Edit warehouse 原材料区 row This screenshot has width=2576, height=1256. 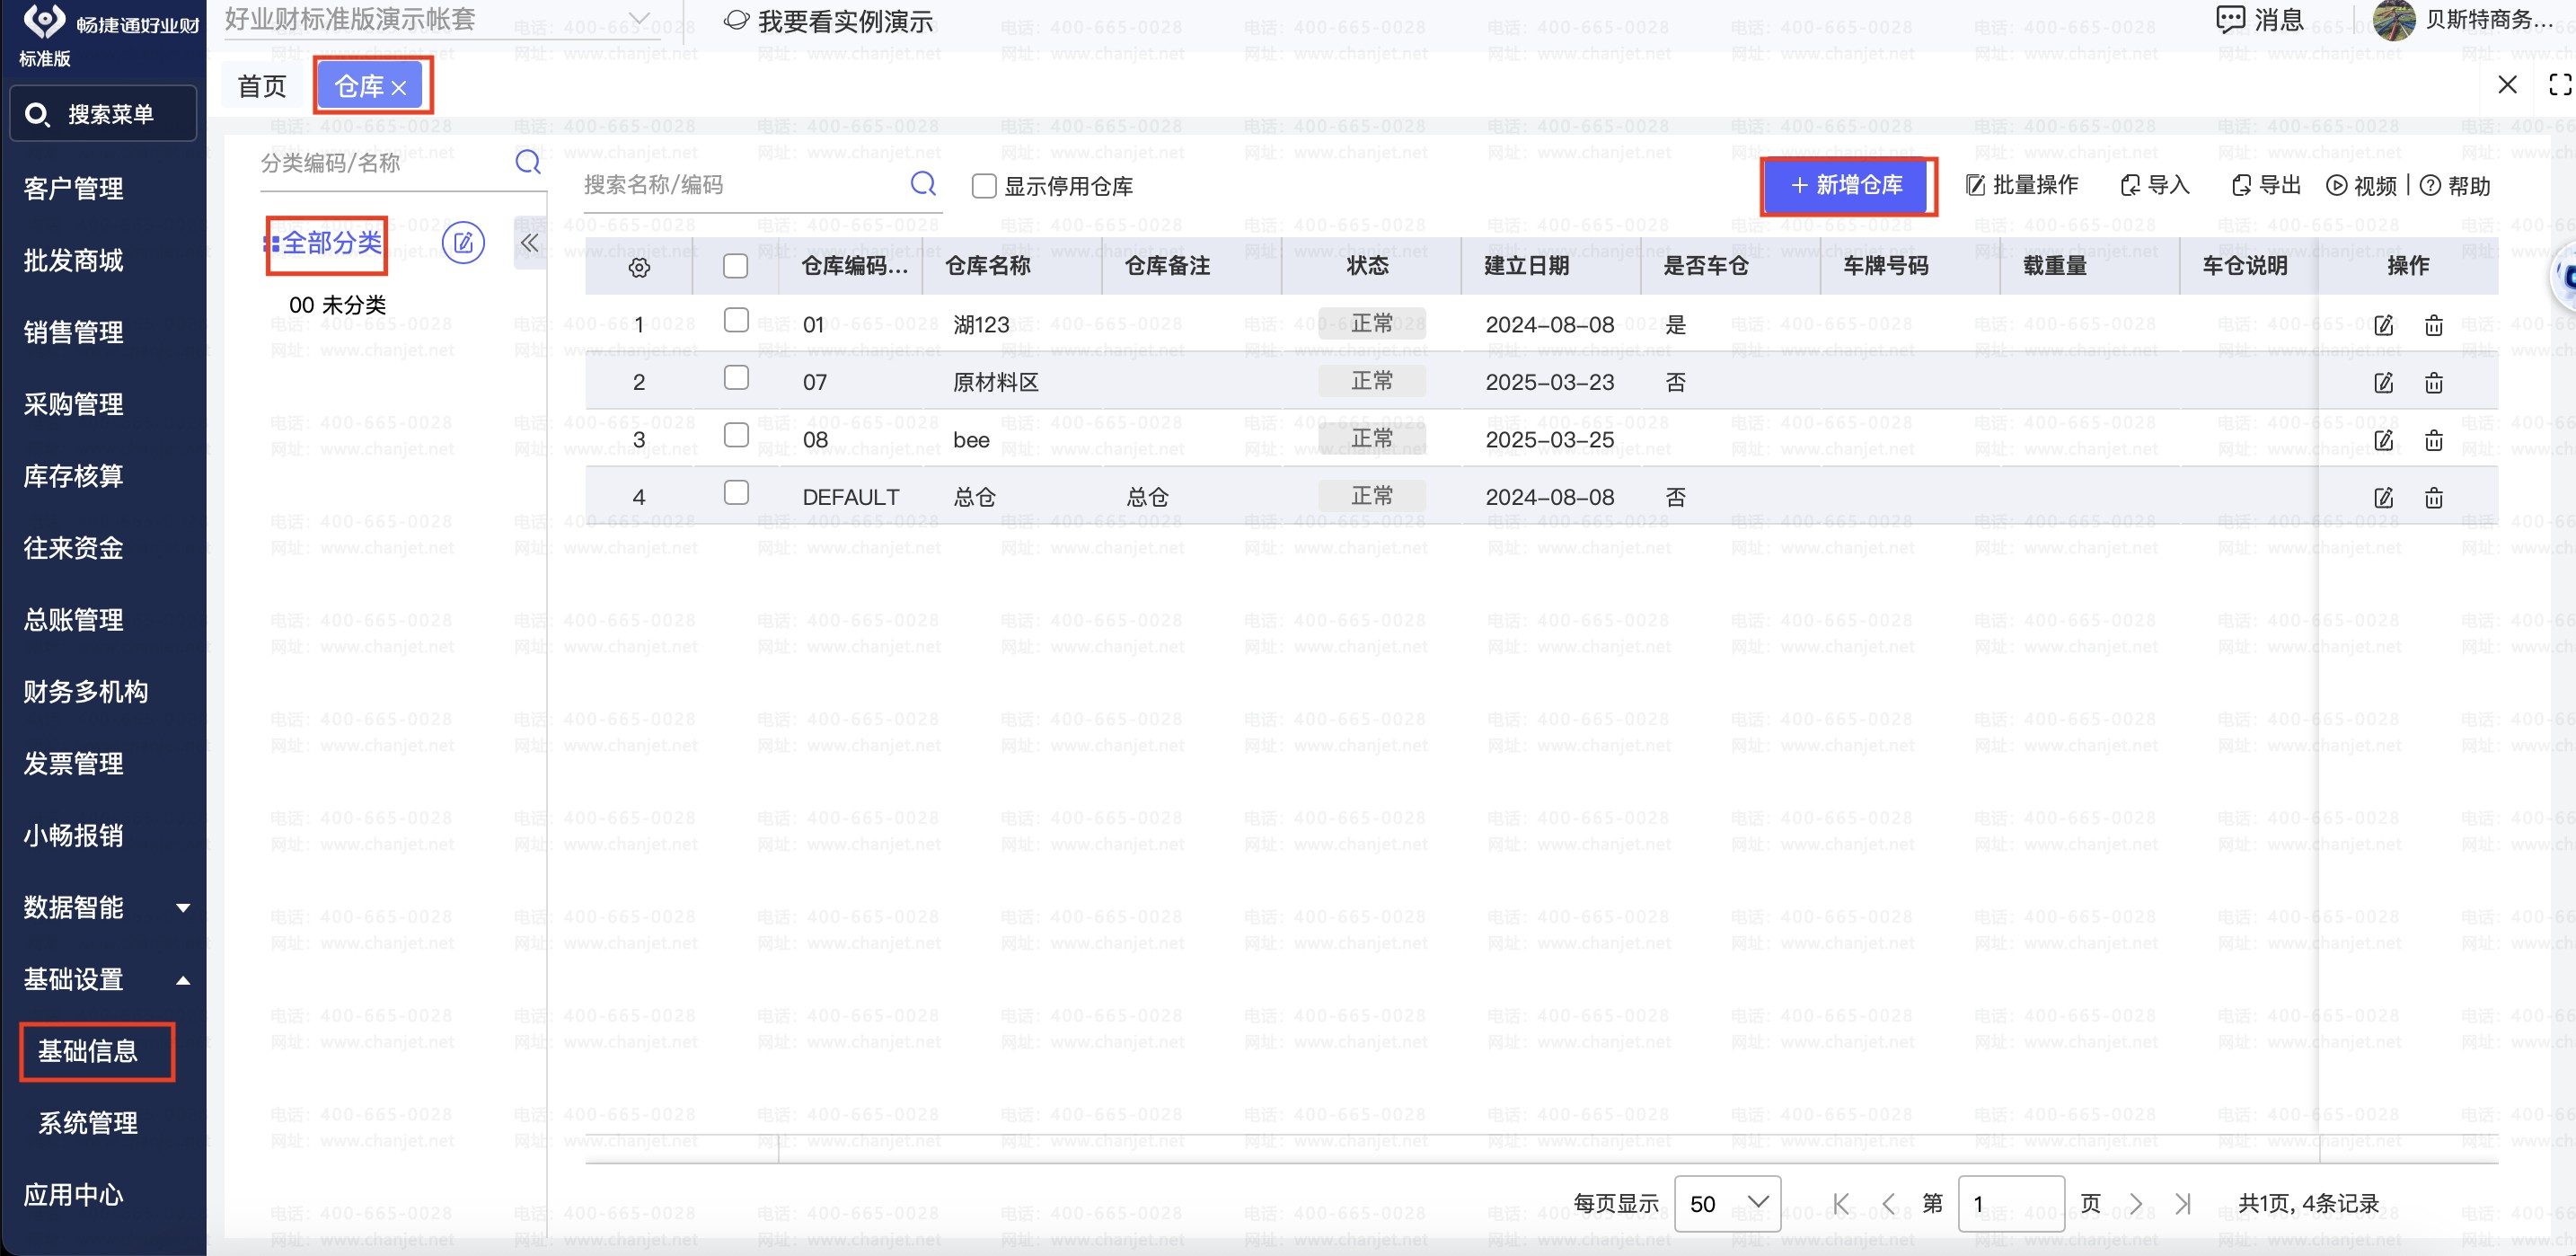pos(2384,383)
